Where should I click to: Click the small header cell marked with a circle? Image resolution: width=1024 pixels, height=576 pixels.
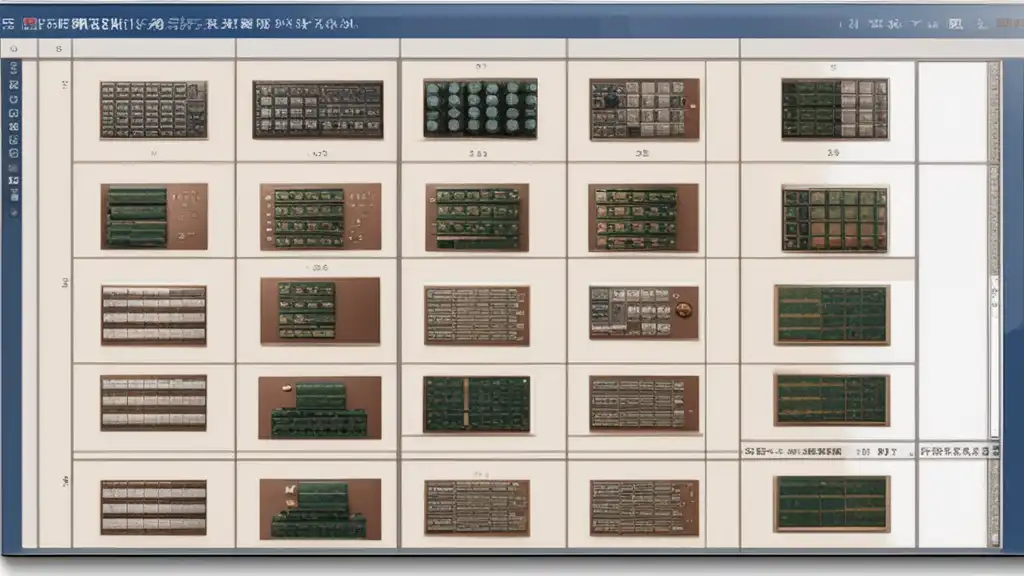[14, 49]
